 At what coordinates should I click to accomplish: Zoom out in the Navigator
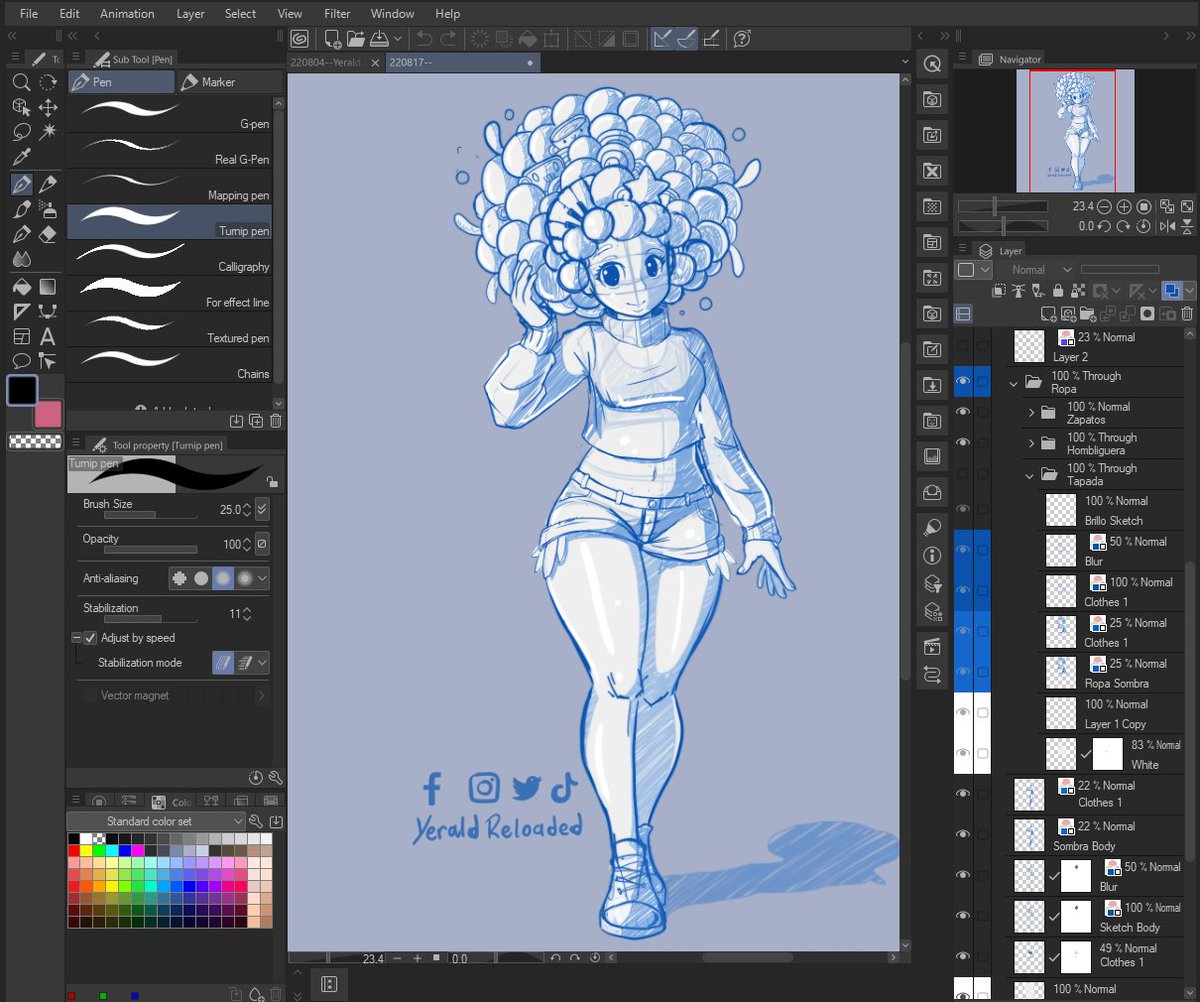[1104, 207]
